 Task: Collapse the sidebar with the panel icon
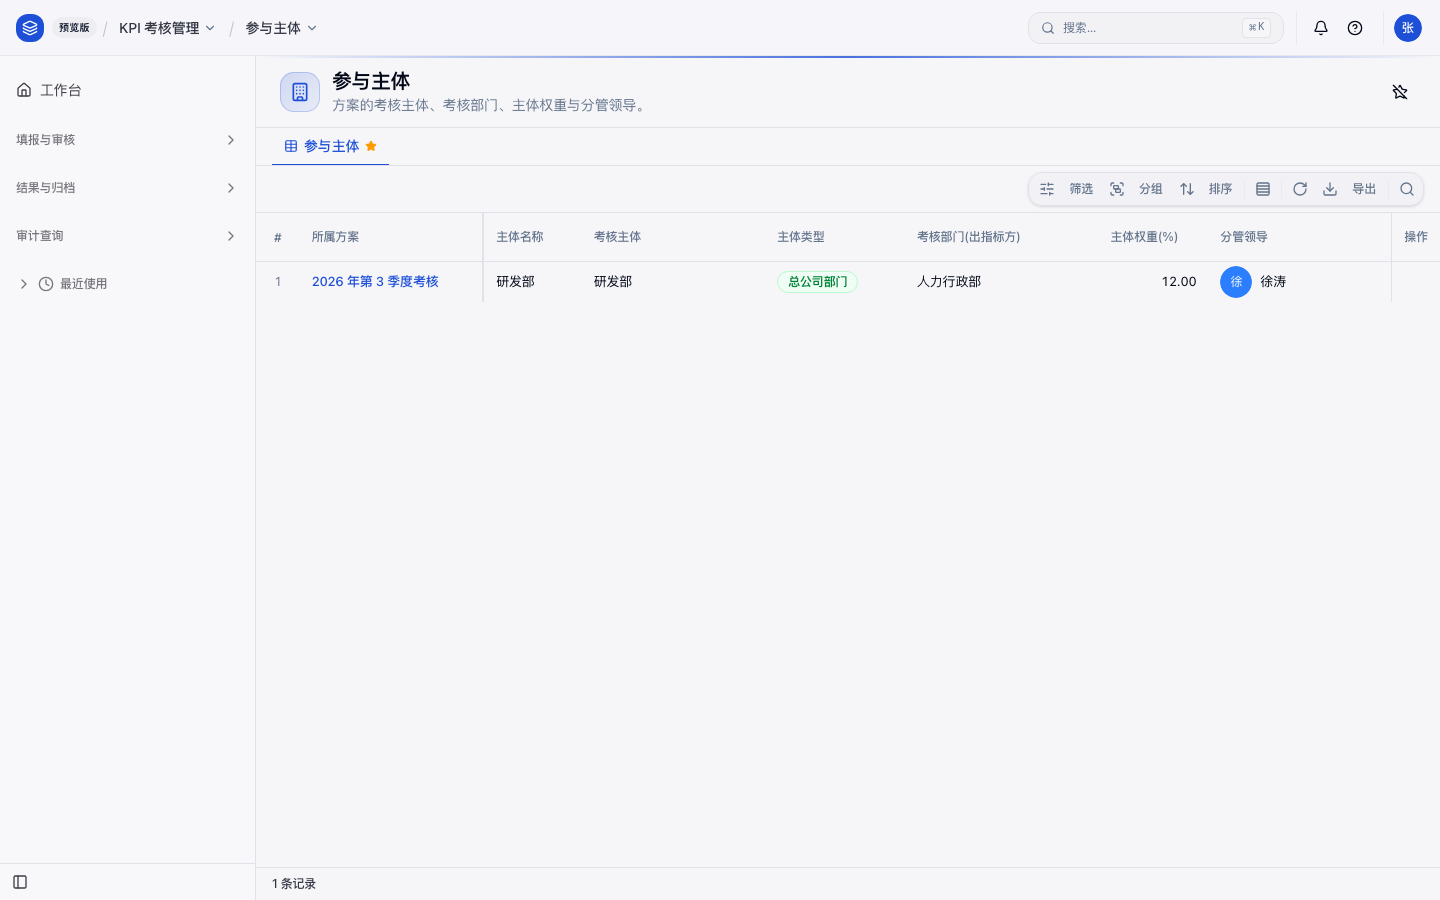pos(20,882)
